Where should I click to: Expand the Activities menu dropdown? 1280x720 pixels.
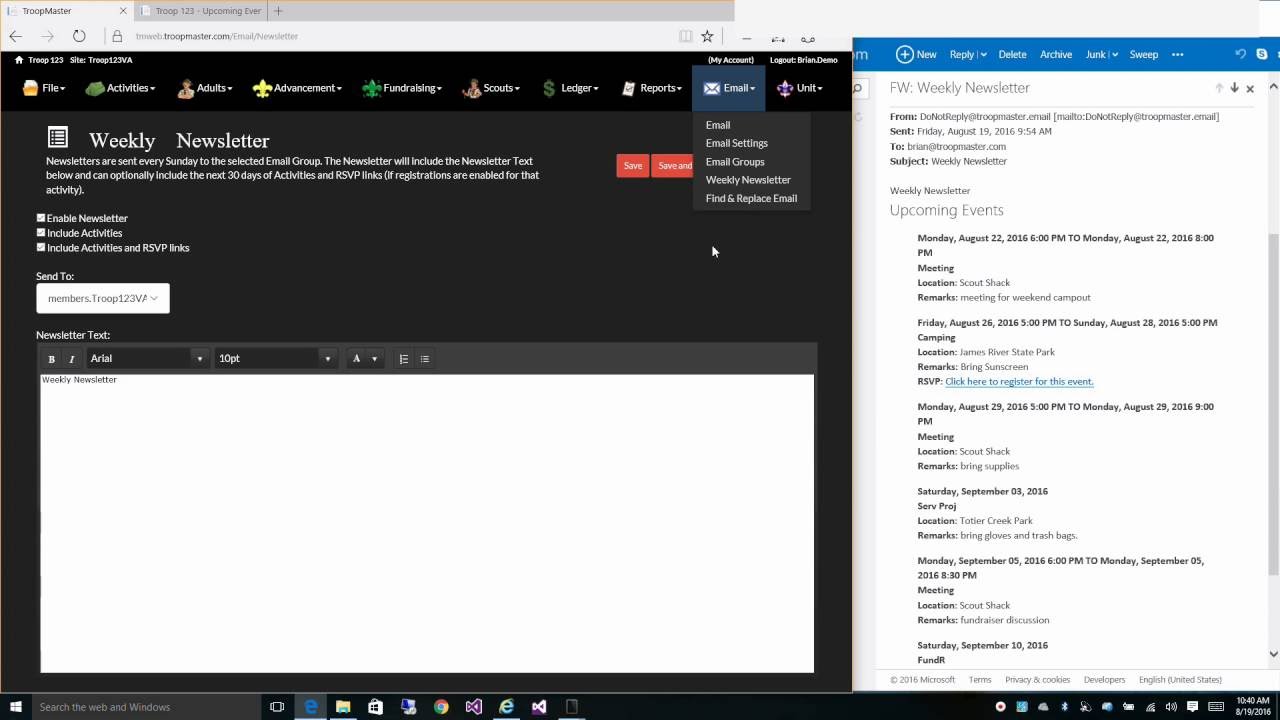[120, 88]
